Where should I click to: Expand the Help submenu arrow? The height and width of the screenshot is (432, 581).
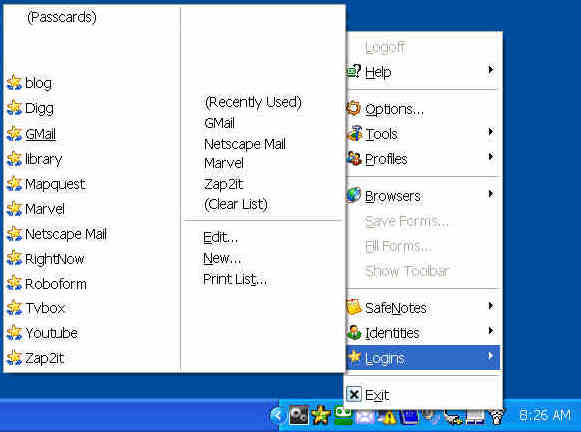point(491,70)
